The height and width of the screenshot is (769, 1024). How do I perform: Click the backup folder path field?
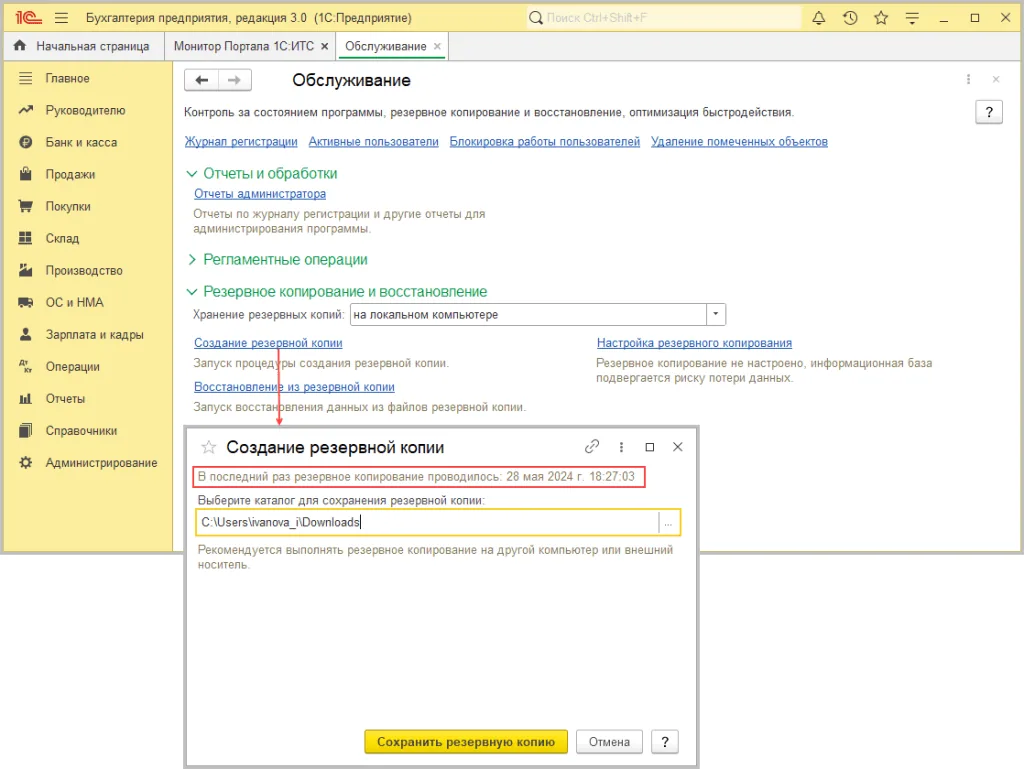coord(427,522)
